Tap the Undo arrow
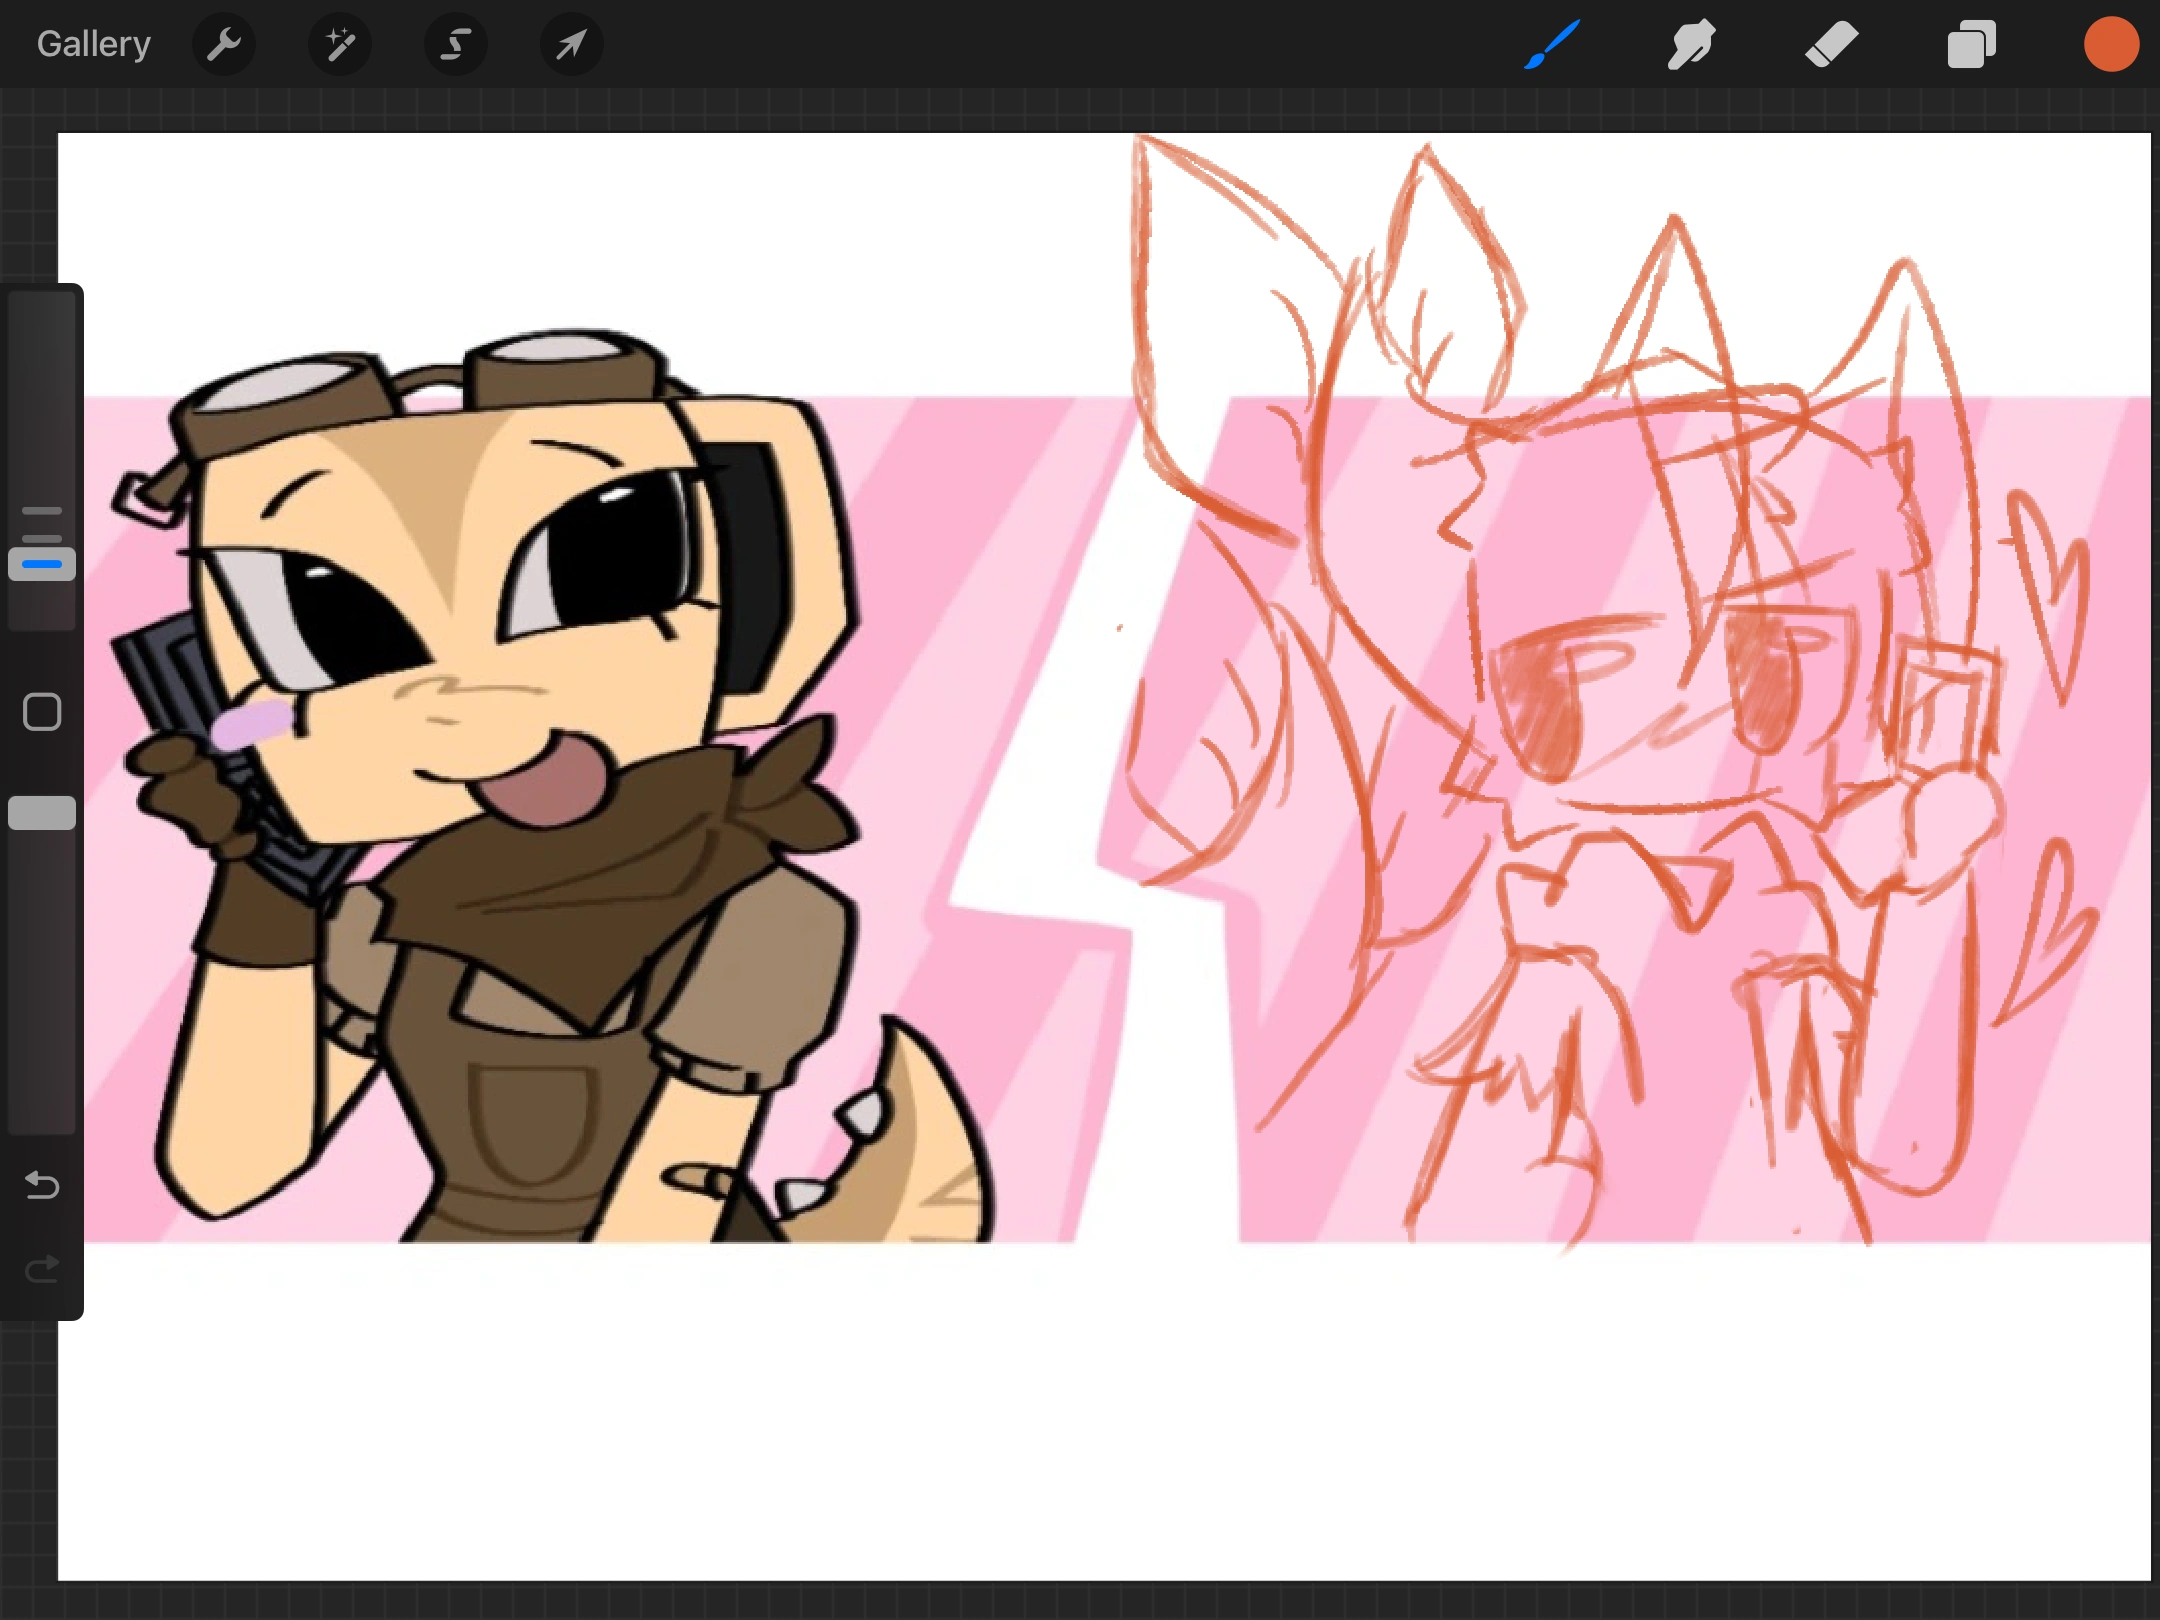Viewport: 2160px width, 1620px height. [x=41, y=1185]
